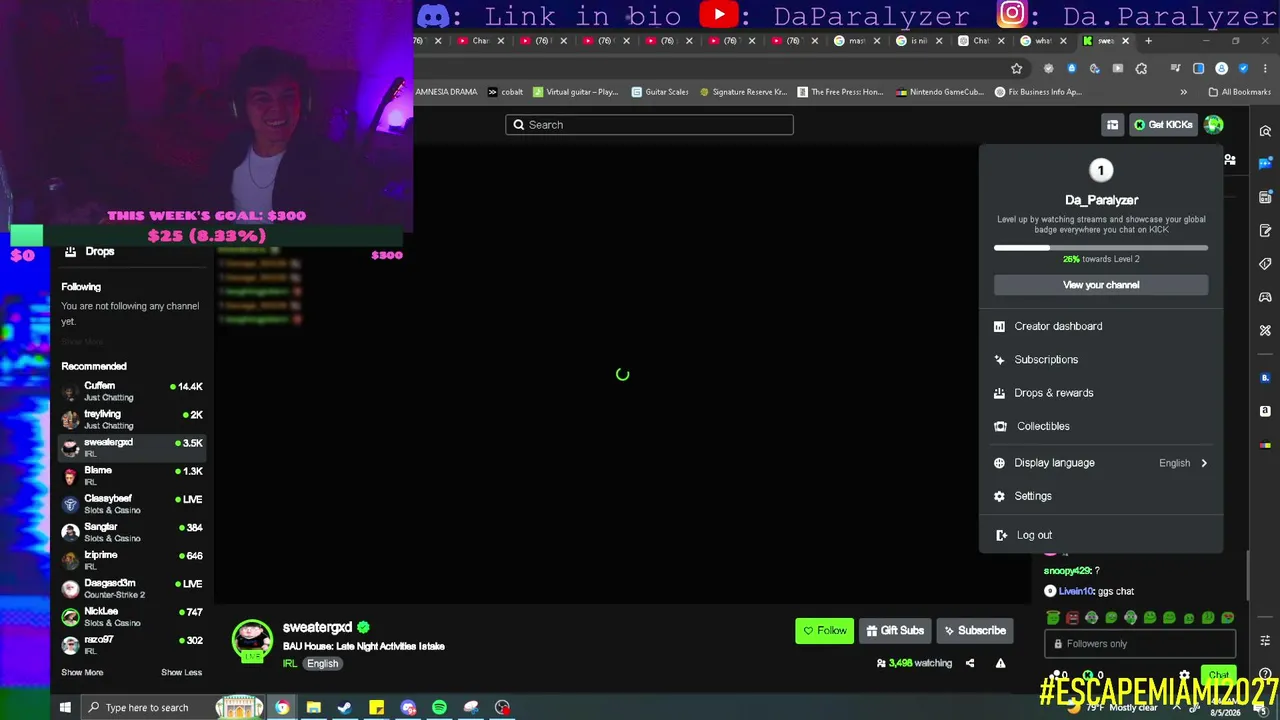This screenshot has height=720, width=1280.
Task: Open the 302-viewer IRL channel in Recommended
Action: [x=132, y=645]
